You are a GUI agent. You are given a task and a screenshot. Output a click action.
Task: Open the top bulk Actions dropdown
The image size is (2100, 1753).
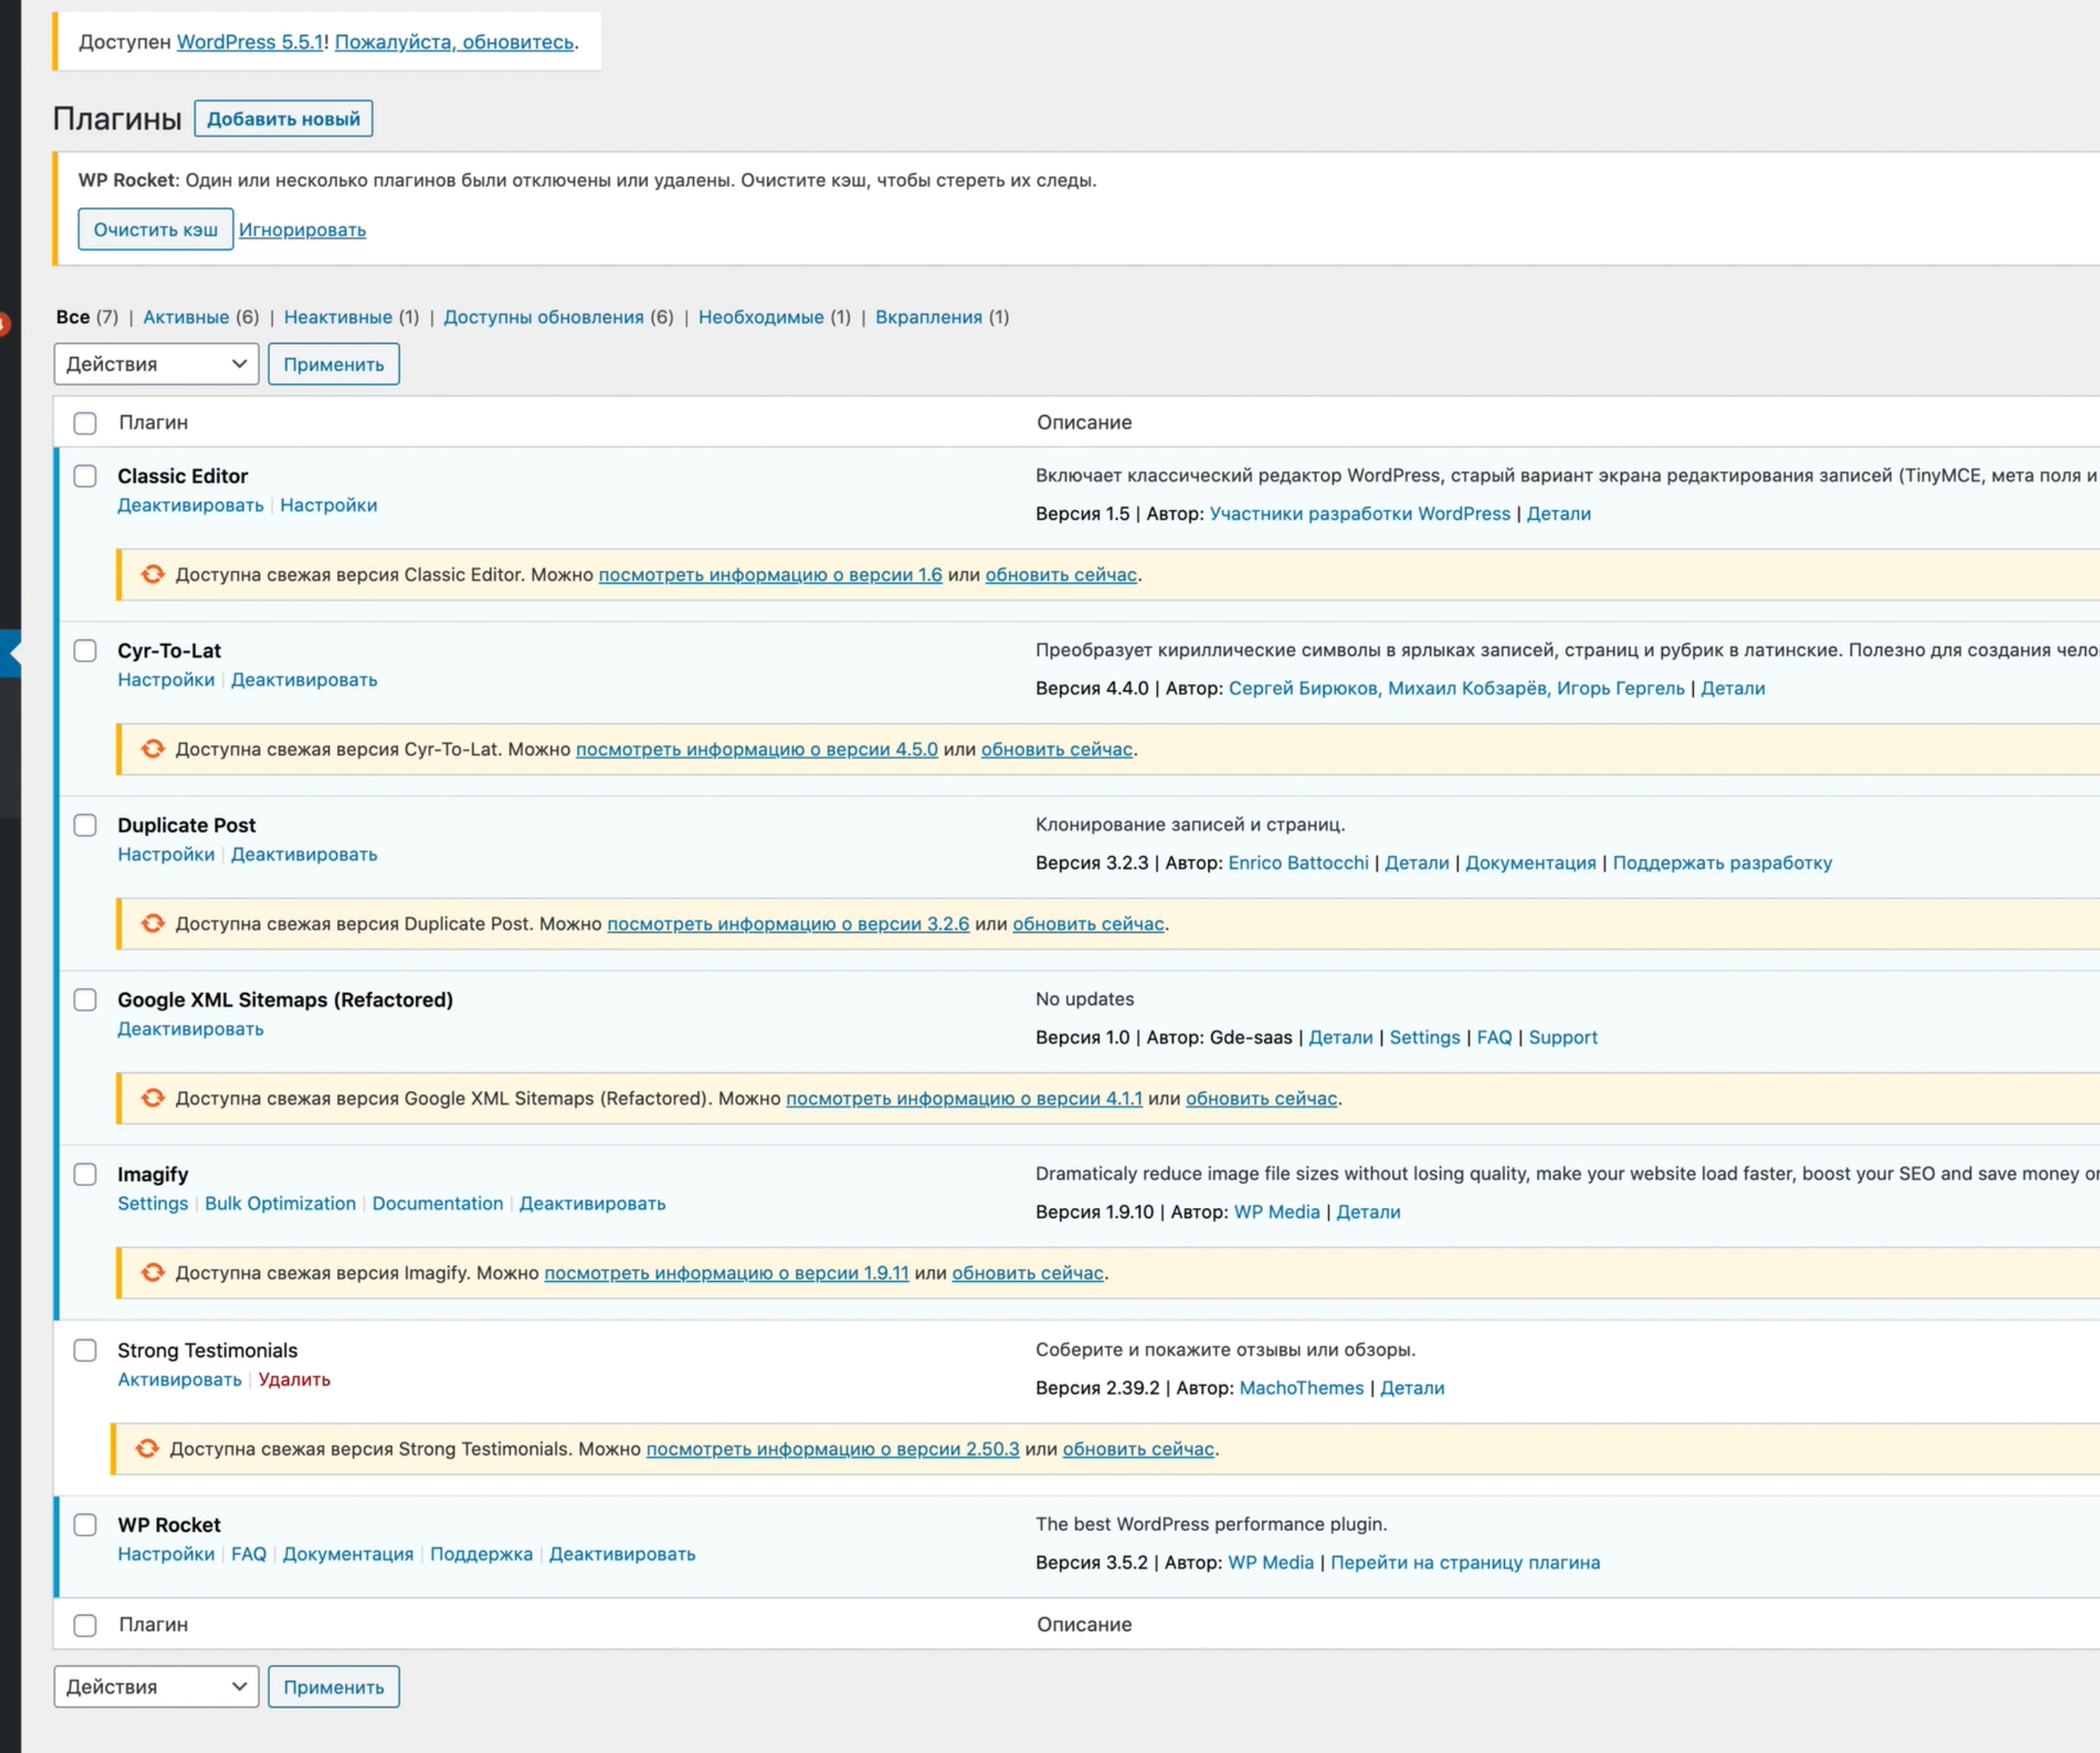pyautogui.click(x=156, y=364)
